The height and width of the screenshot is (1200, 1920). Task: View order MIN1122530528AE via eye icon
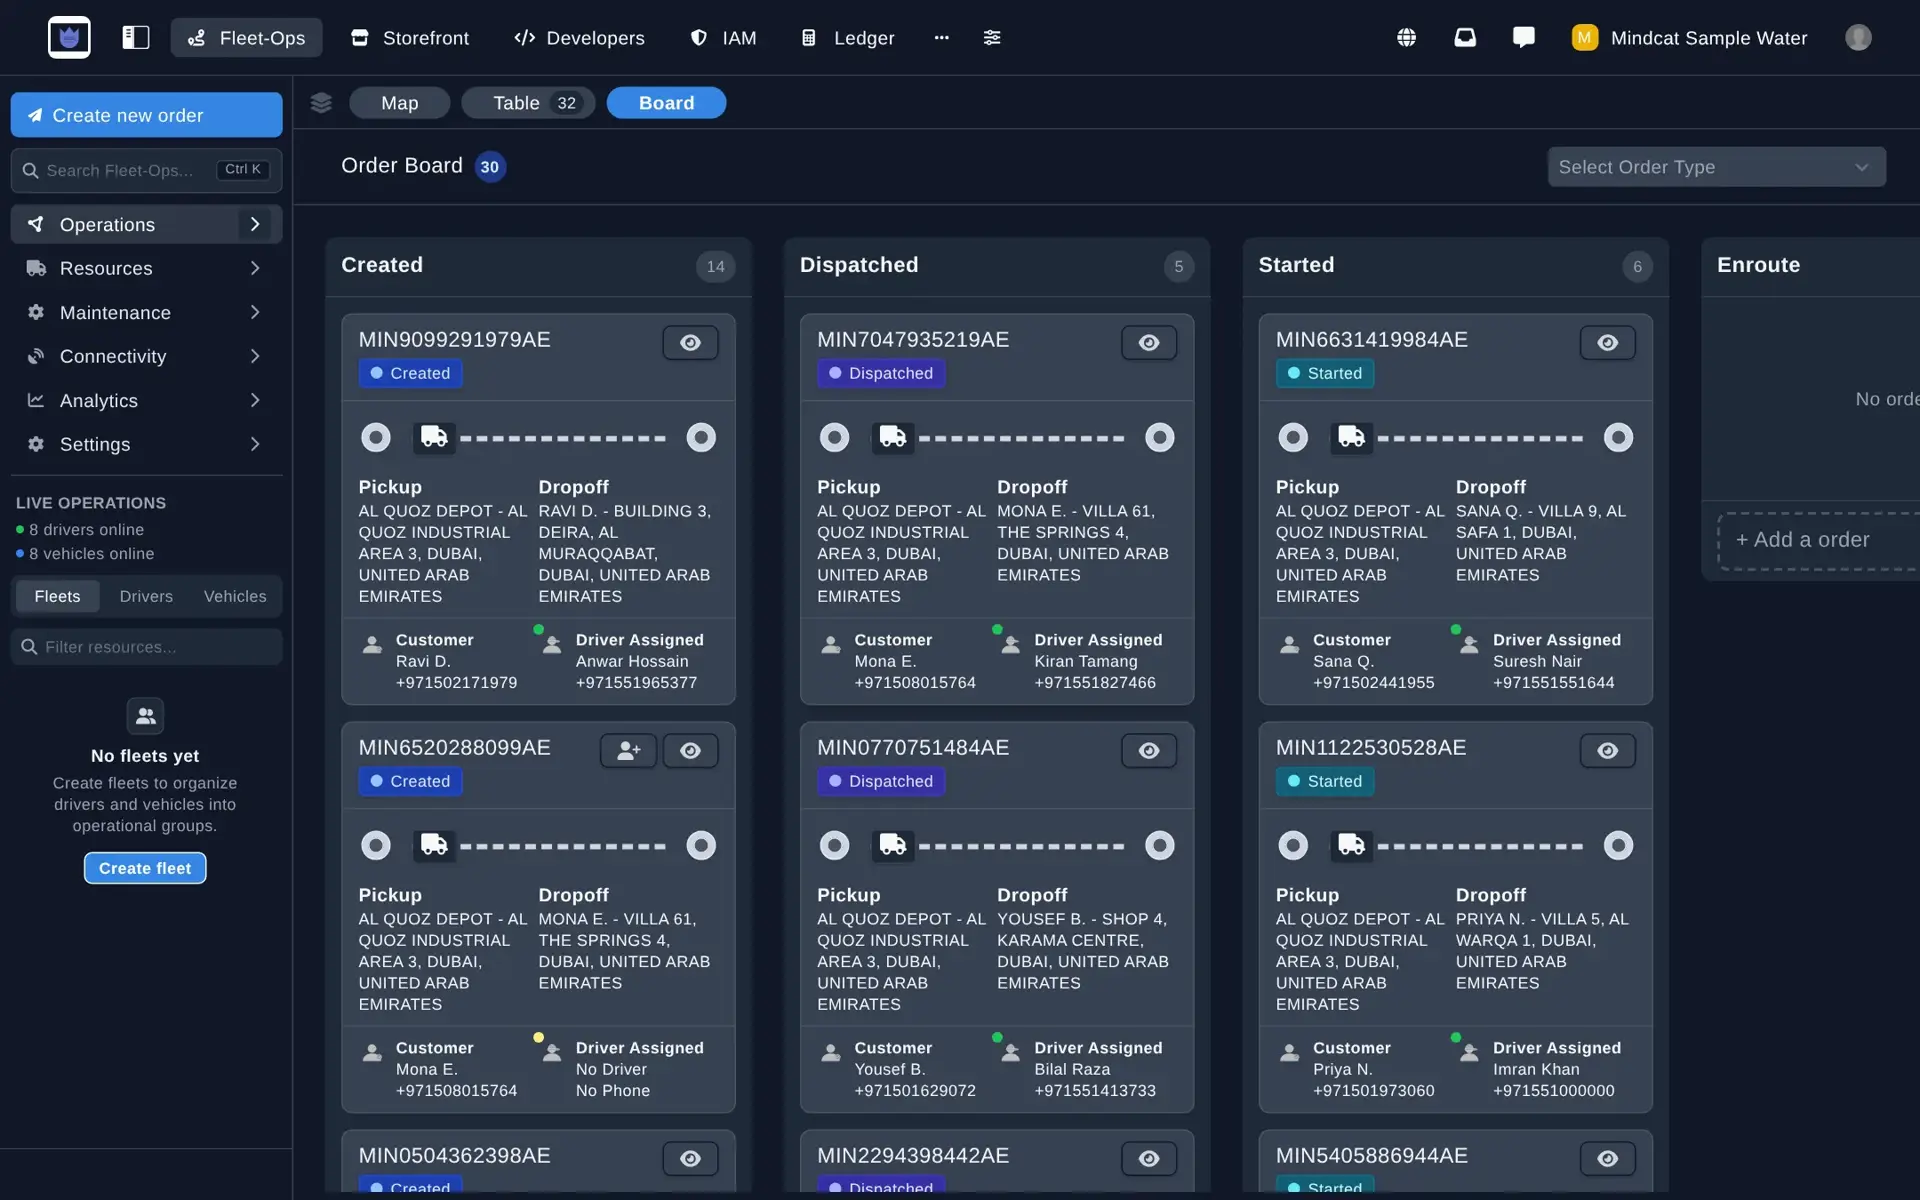(x=1608, y=751)
